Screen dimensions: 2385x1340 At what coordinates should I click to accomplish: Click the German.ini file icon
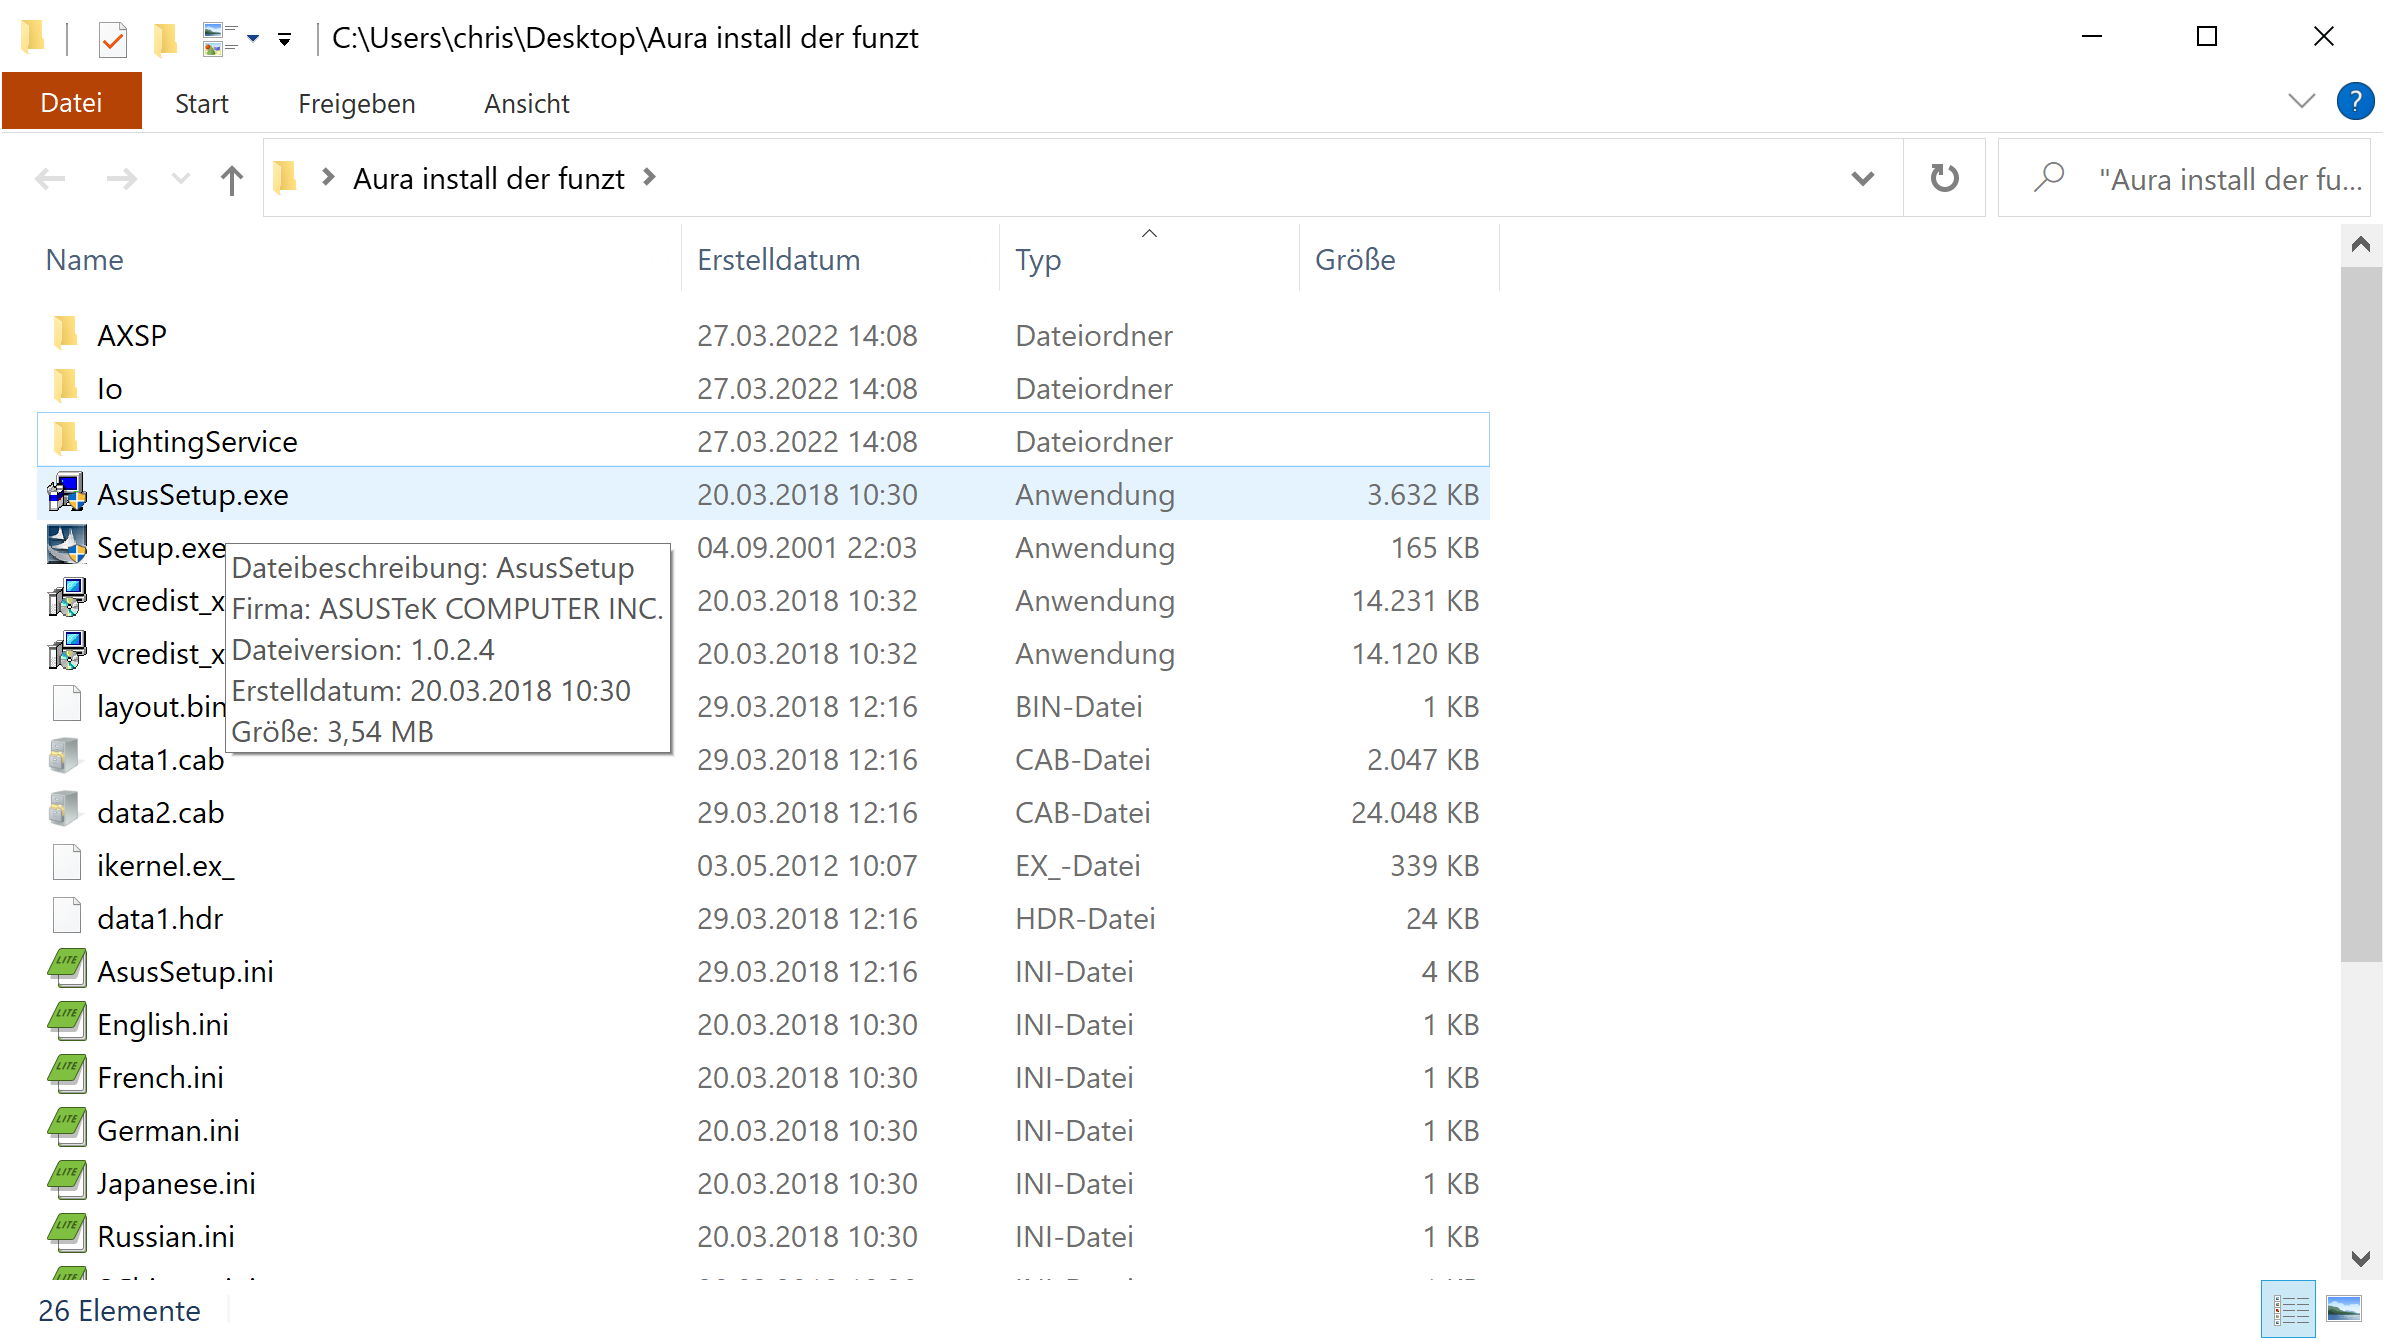pyautogui.click(x=66, y=1128)
